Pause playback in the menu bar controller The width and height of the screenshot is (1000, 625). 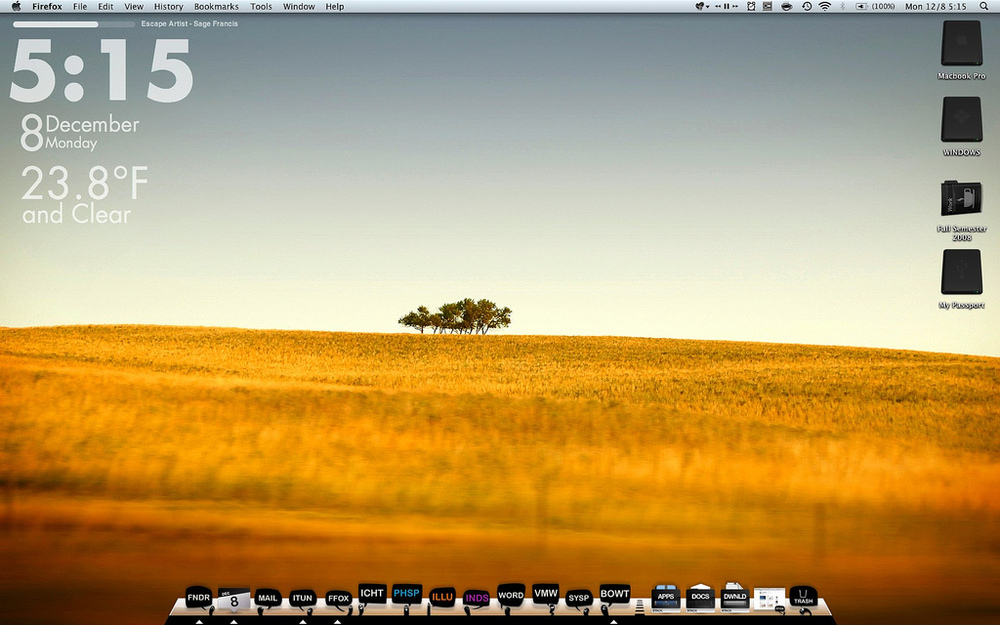[x=726, y=6]
